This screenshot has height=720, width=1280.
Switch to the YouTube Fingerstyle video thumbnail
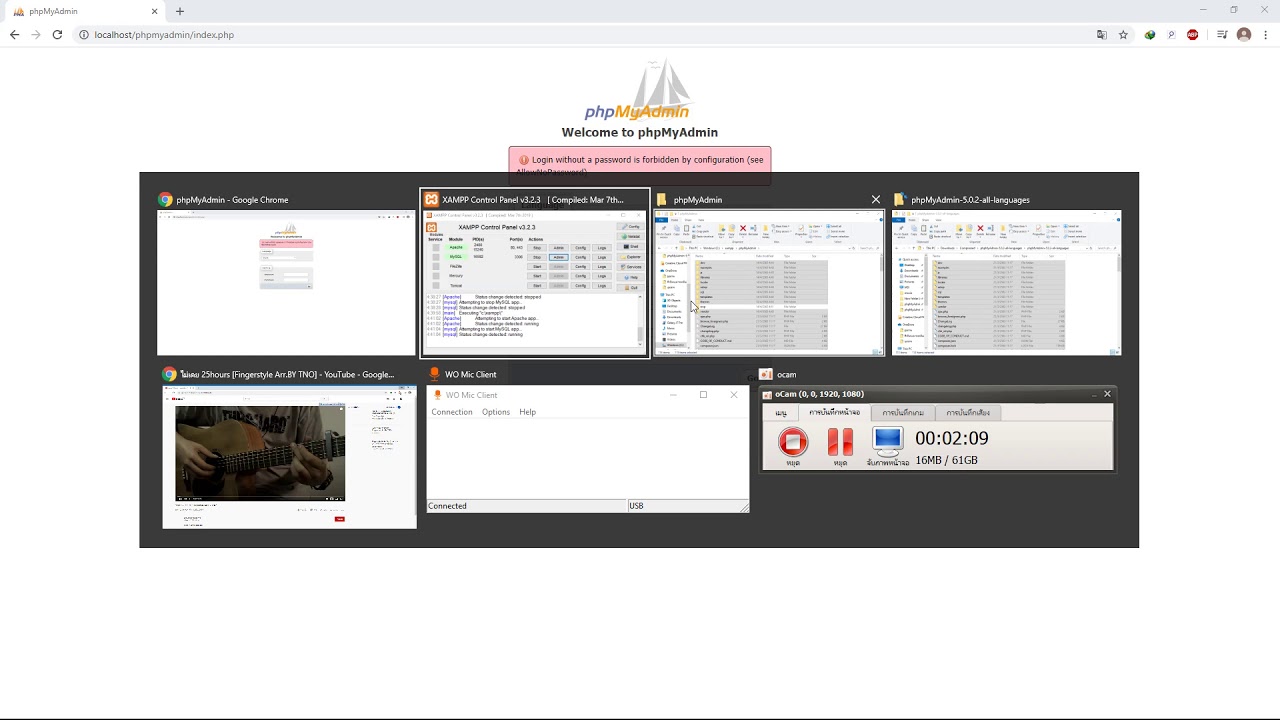click(x=289, y=456)
